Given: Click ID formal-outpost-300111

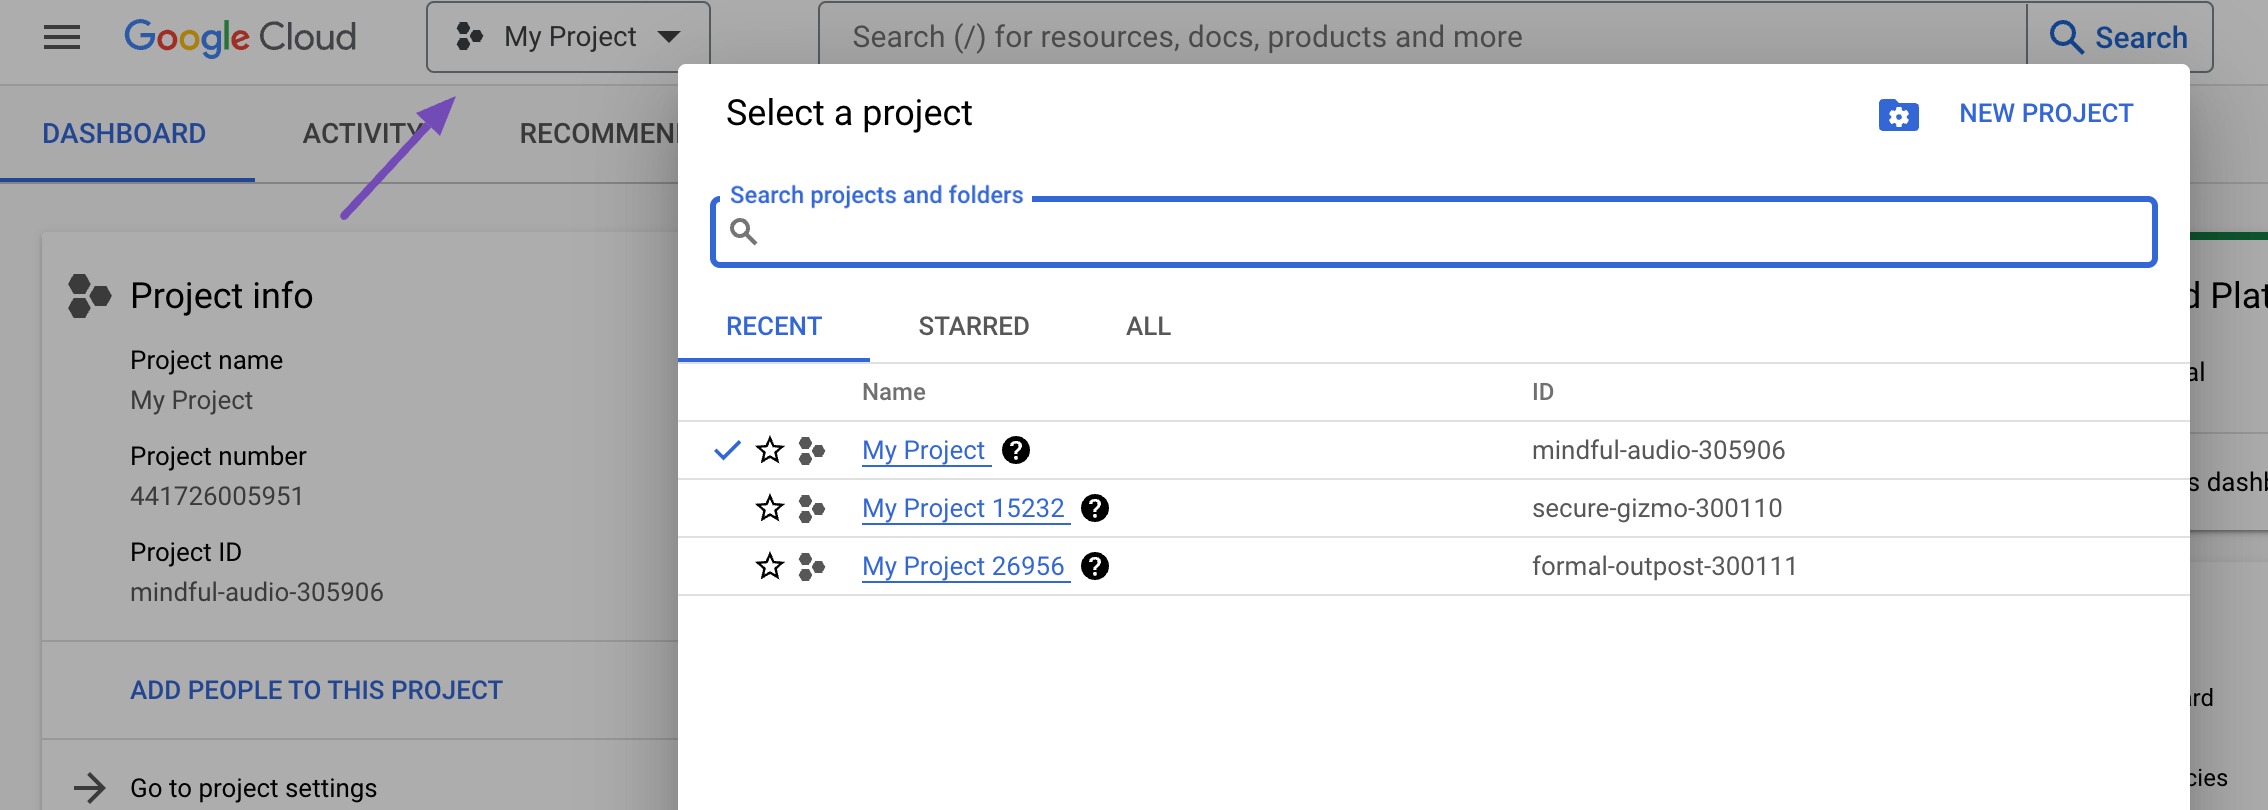Looking at the screenshot, I should coord(1664,566).
